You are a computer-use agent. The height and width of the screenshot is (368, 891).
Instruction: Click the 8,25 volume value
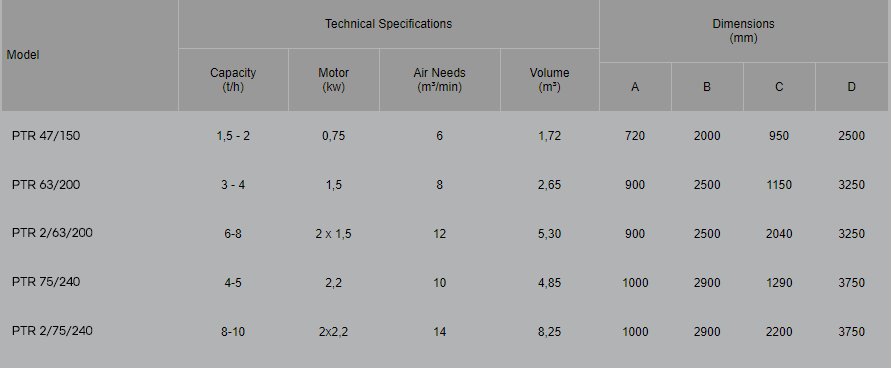[549, 332]
